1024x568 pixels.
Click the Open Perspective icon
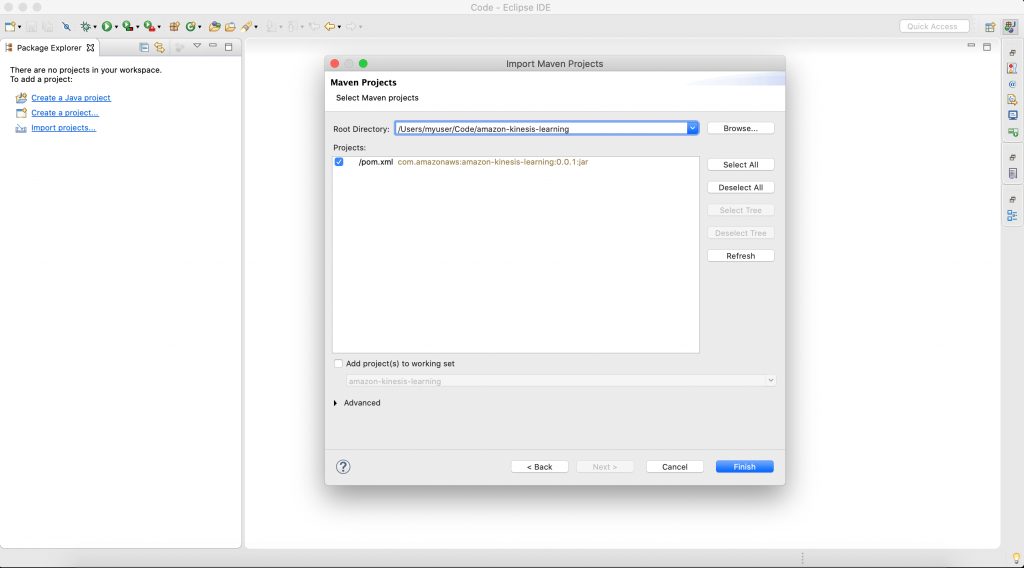[990, 27]
